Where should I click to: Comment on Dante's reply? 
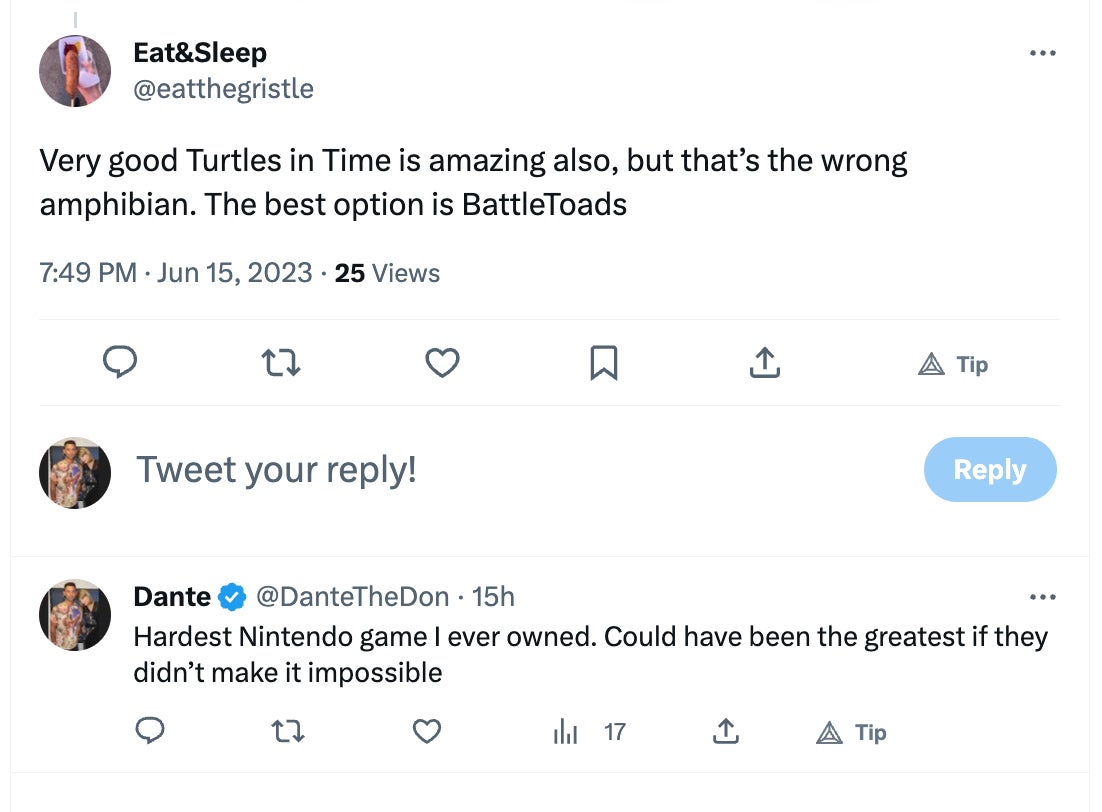(149, 732)
